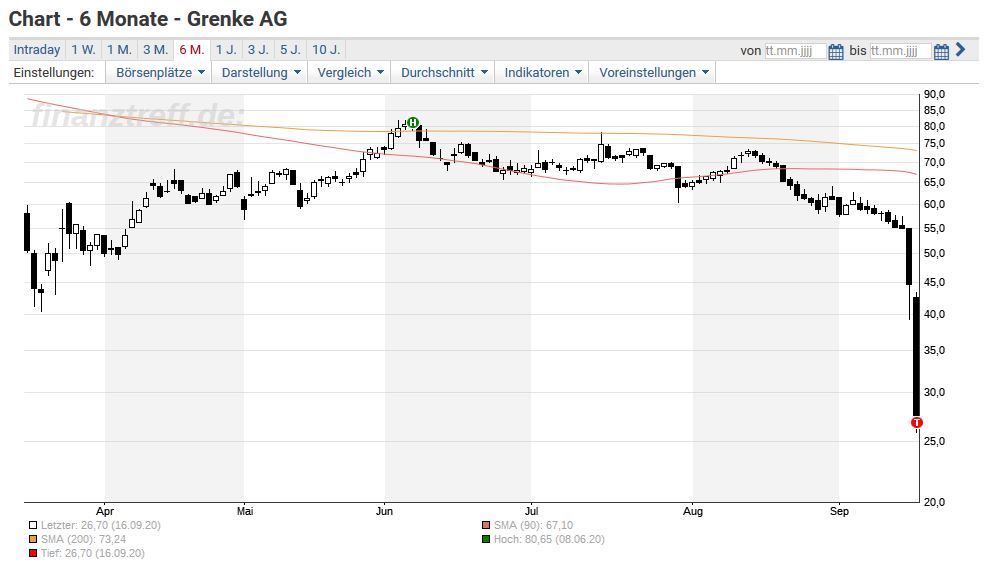Select the 1 W. timeframe tab
Viewport: 988px width, 570px height.
coord(83,50)
